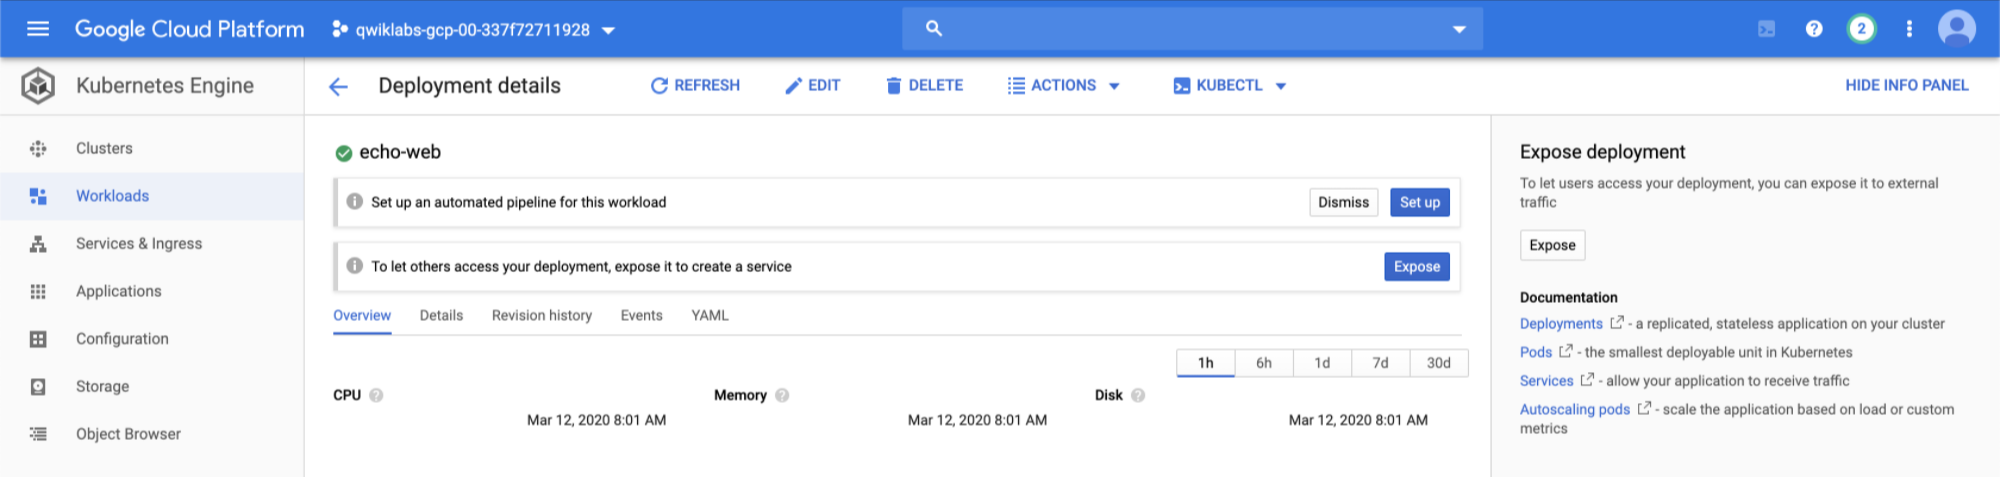Switch to the YAML tab

(x=710, y=316)
